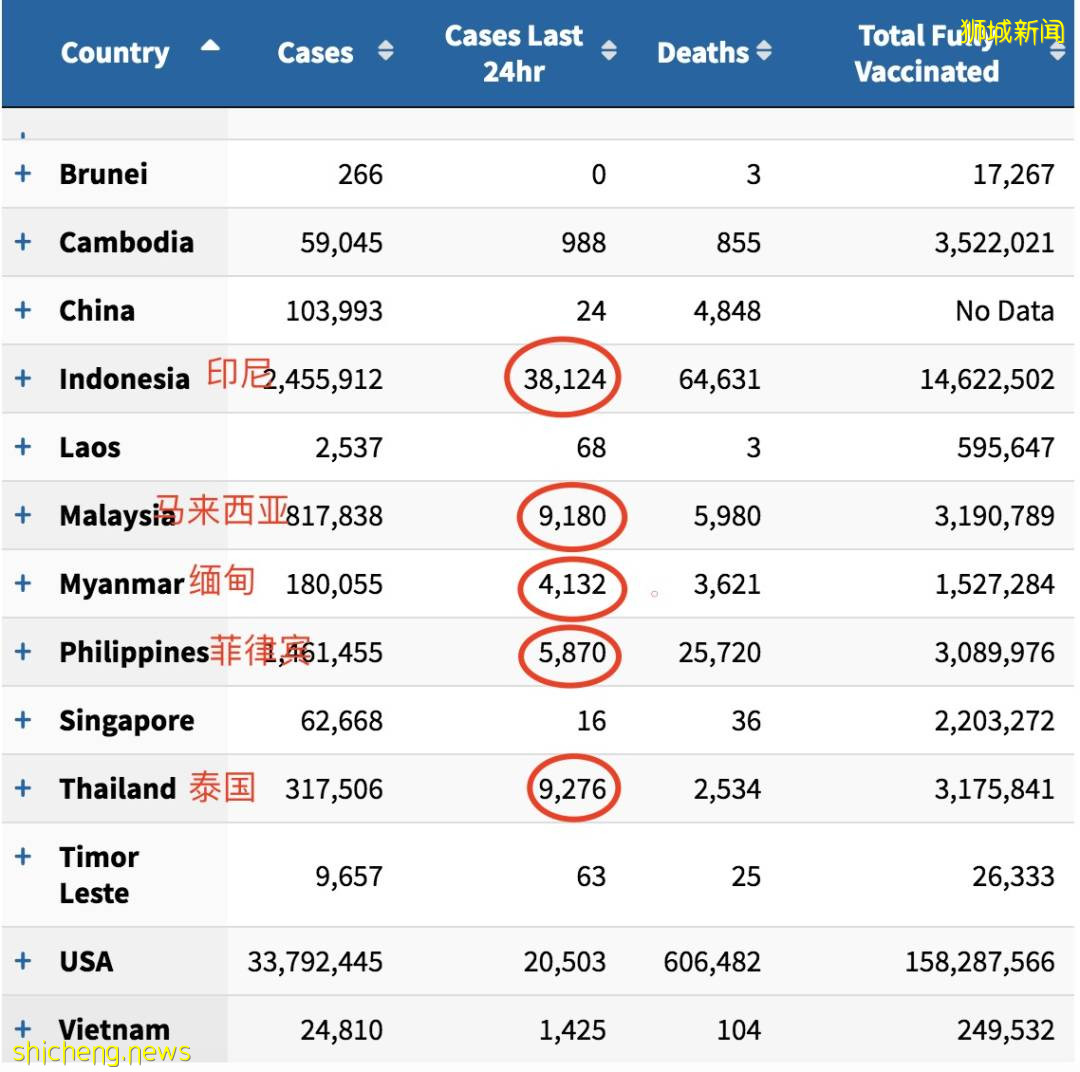Toggle sorting on the Country column
Screen dimensions: 1080x1072
click(115, 52)
